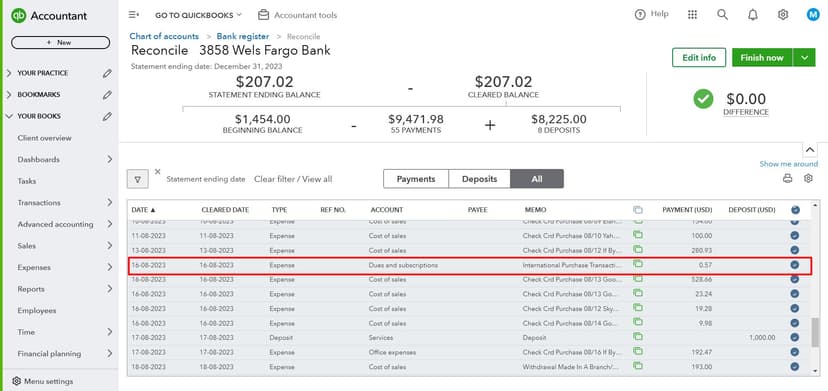This screenshot has height=391, width=828.
Task: Uncheck cleared circle on 280.93 row
Action: [795, 250]
